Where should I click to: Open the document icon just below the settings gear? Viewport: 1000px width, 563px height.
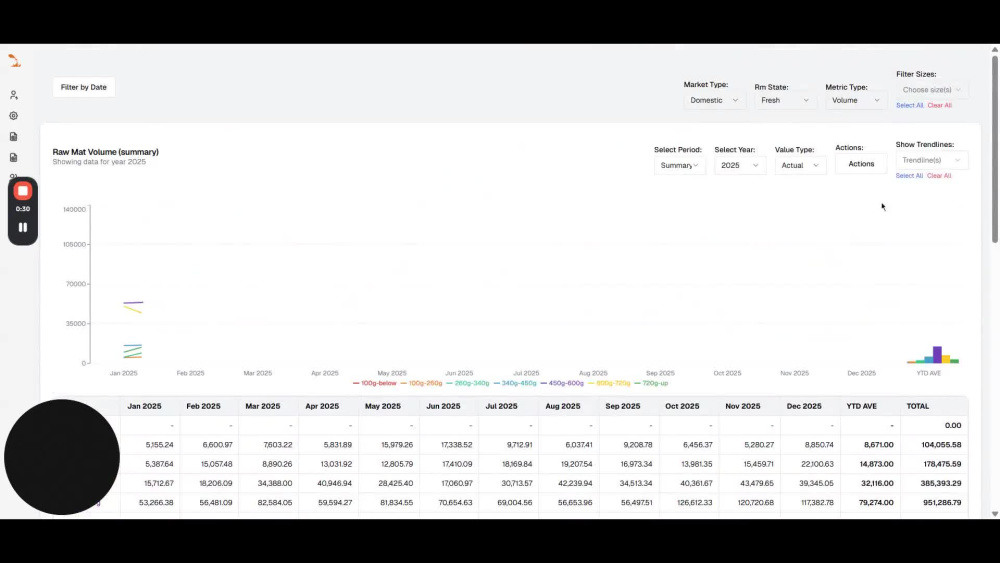point(13,136)
